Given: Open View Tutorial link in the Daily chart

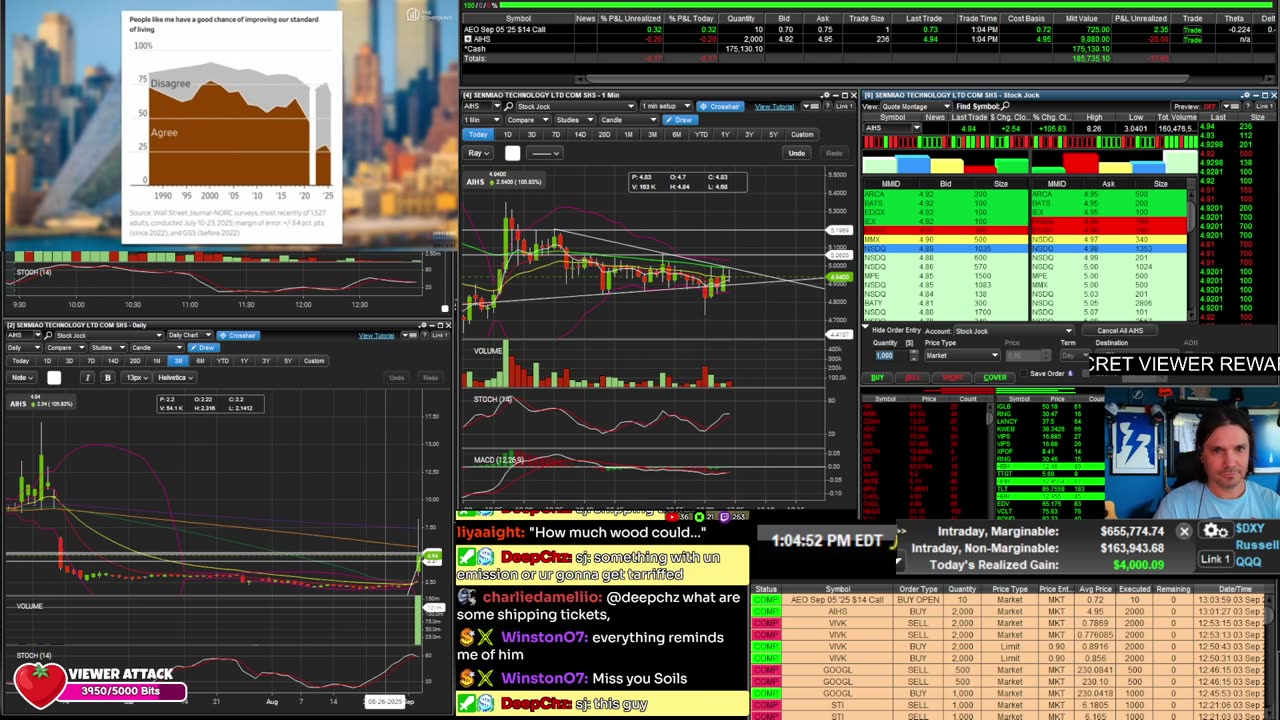Looking at the screenshot, I should 376,335.
